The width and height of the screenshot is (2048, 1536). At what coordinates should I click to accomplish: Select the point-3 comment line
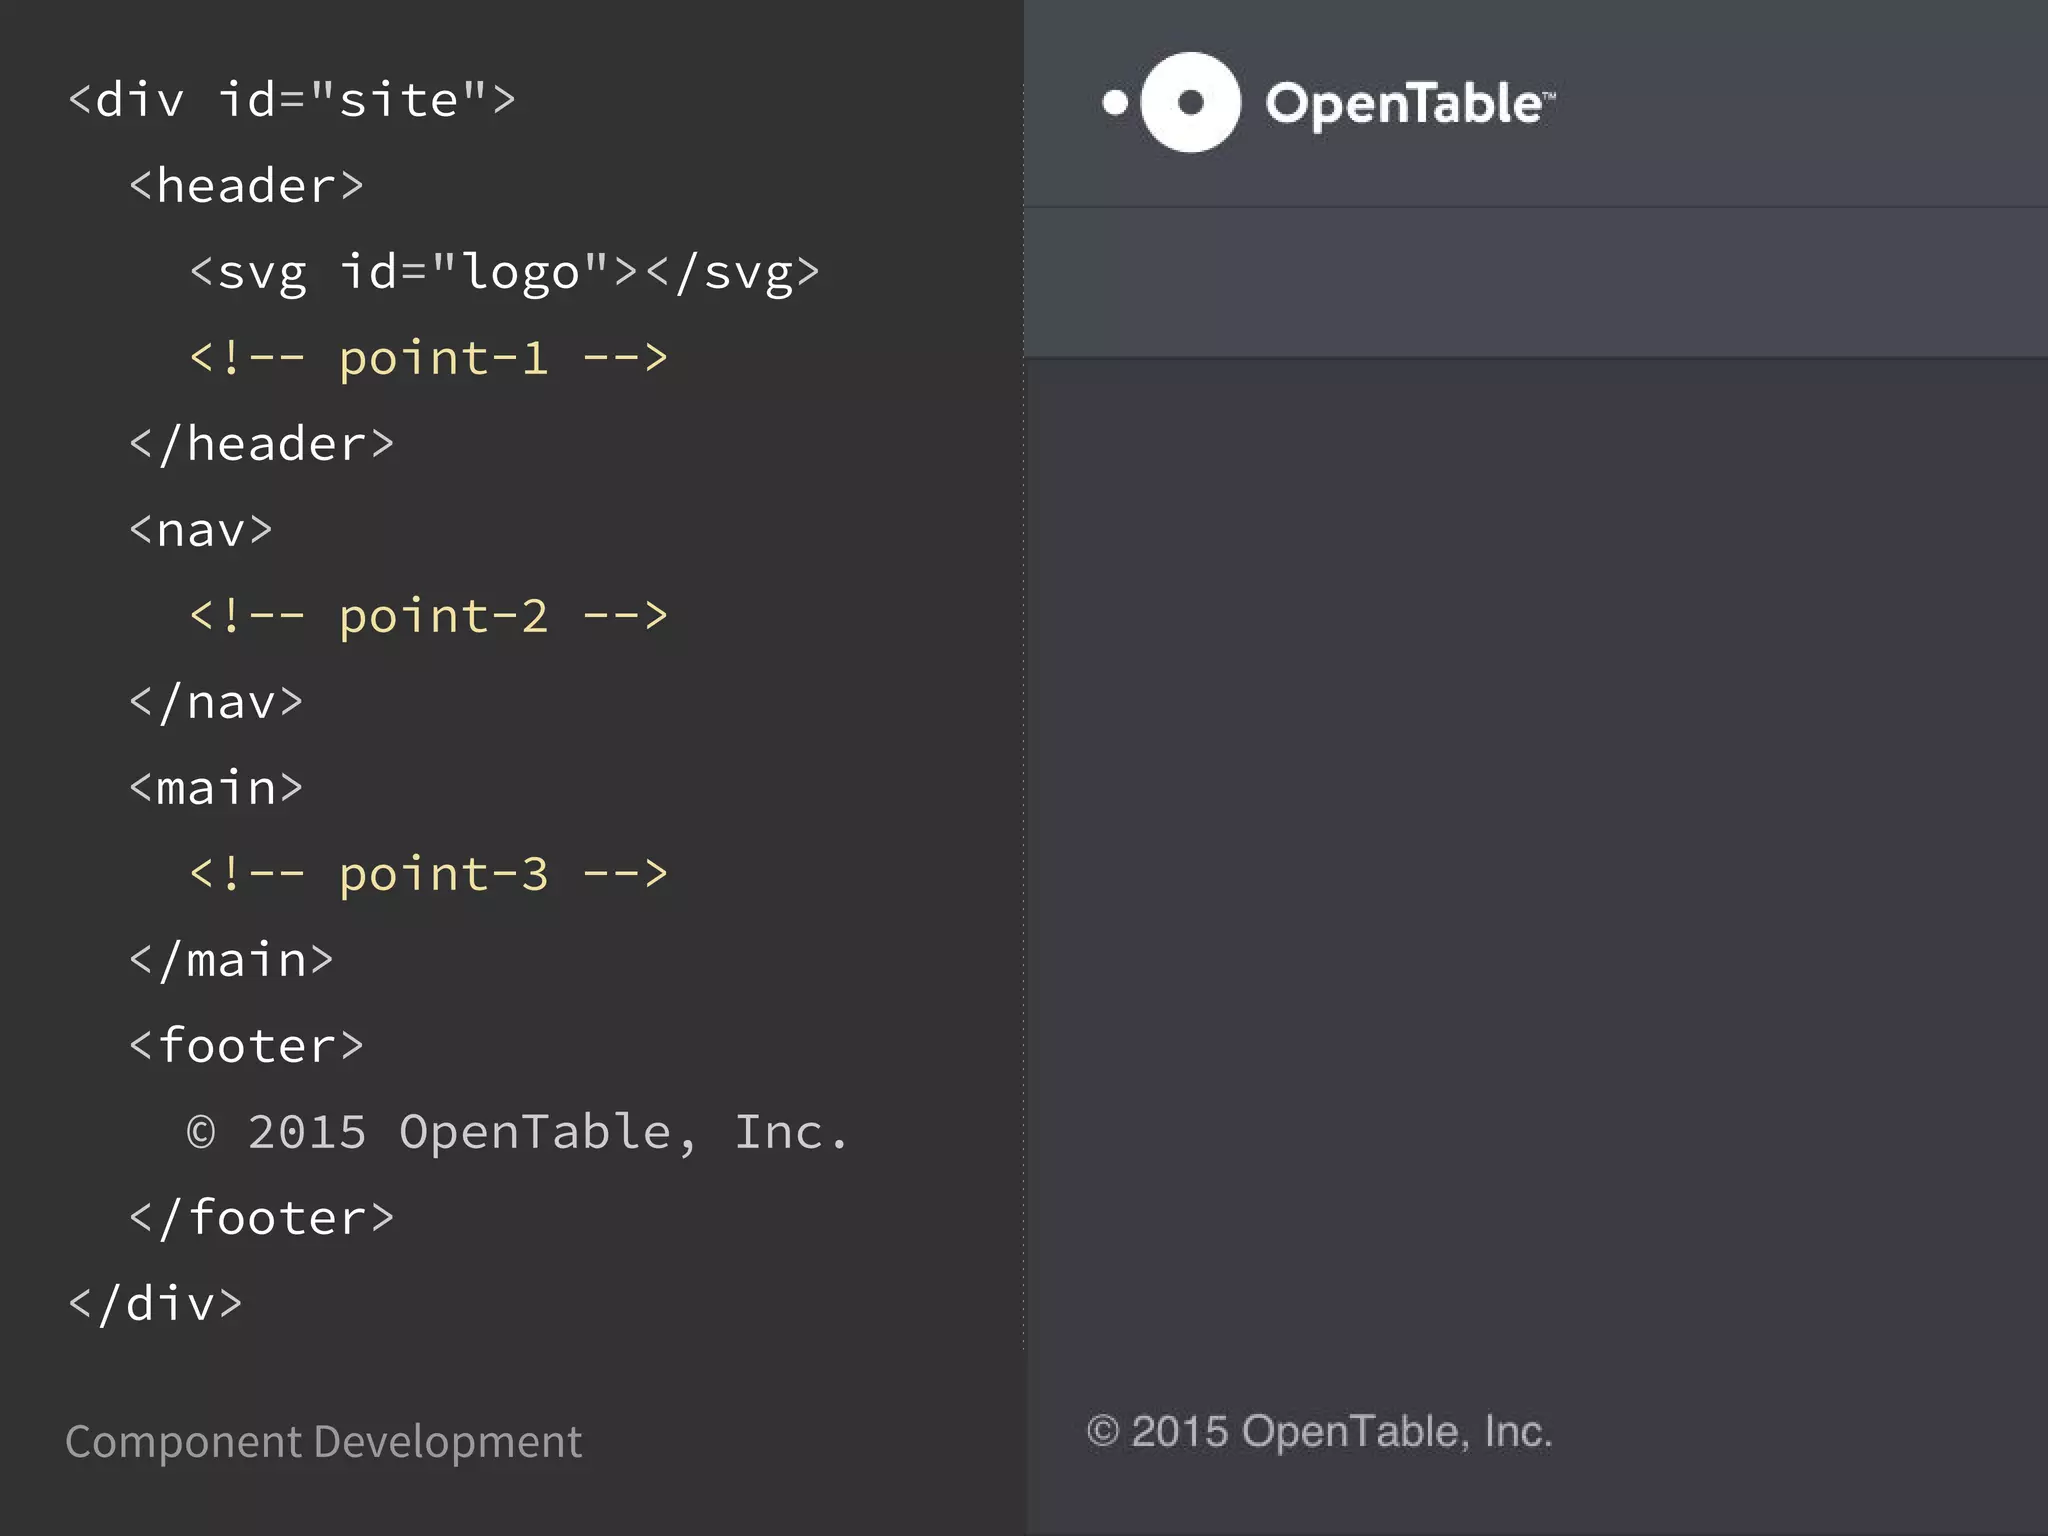click(x=428, y=874)
